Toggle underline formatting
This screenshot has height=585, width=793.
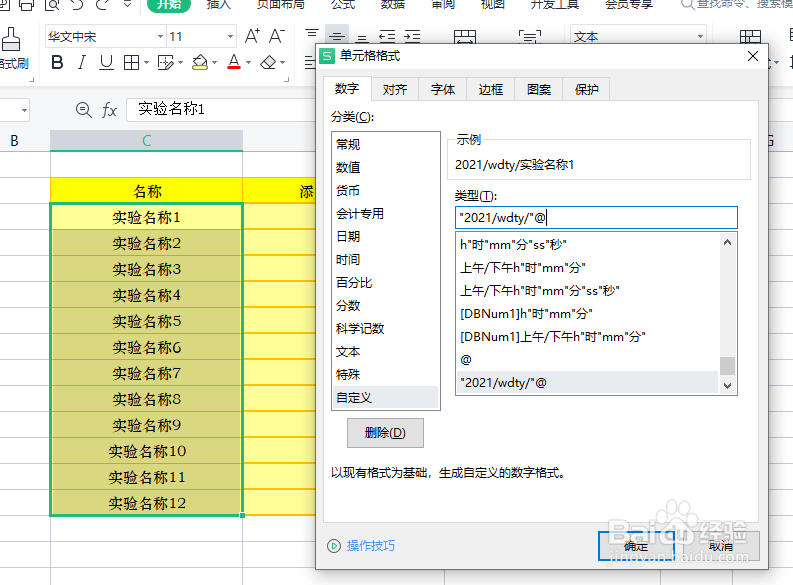(x=106, y=63)
